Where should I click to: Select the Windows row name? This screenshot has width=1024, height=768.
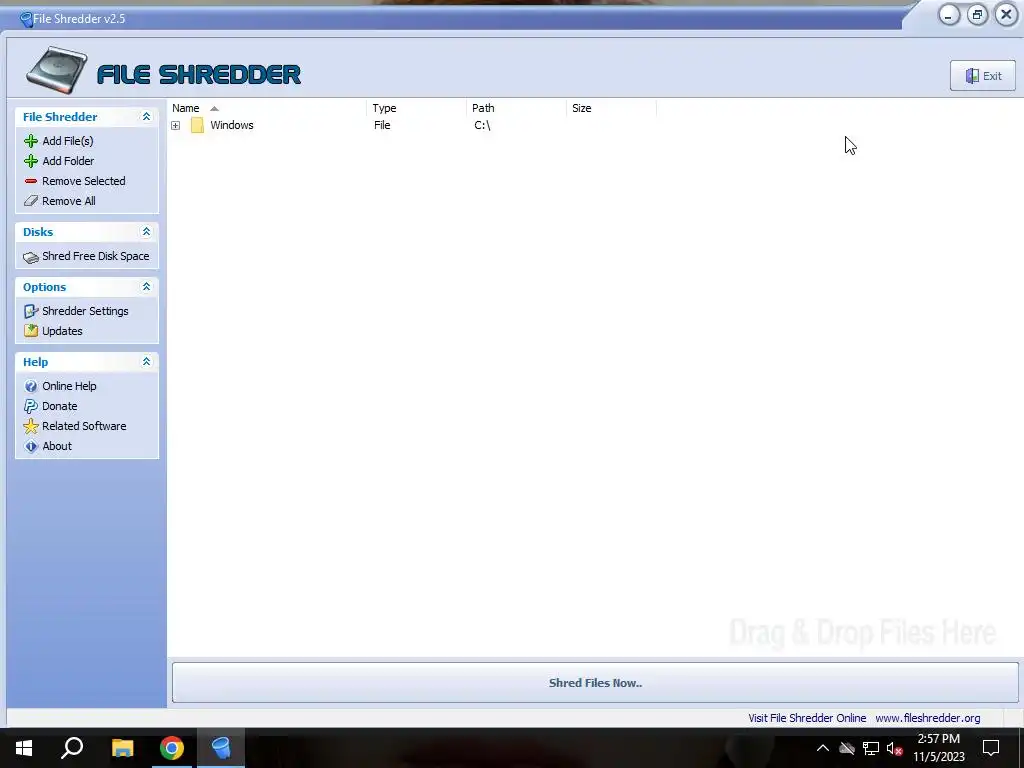pos(232,125)
